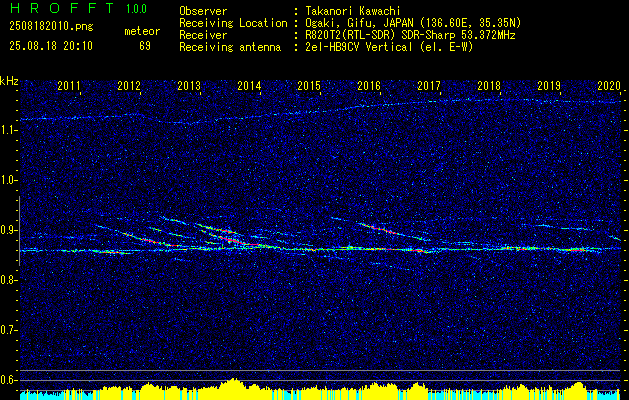Click the kHz axis unit label
Image resolution: width=629 pixels, height=400 pixels.
(x=9, y=81)
